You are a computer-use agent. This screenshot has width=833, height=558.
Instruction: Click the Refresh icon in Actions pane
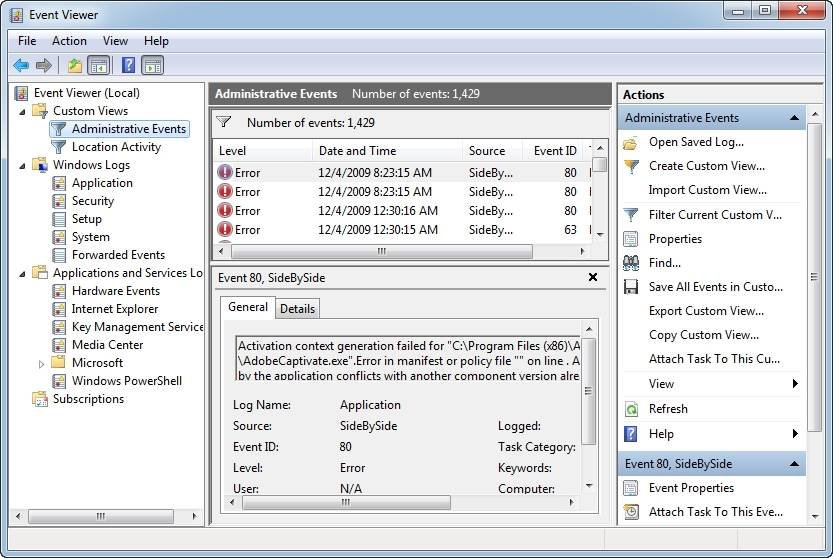pyautogui.click(x=631, y=409)
